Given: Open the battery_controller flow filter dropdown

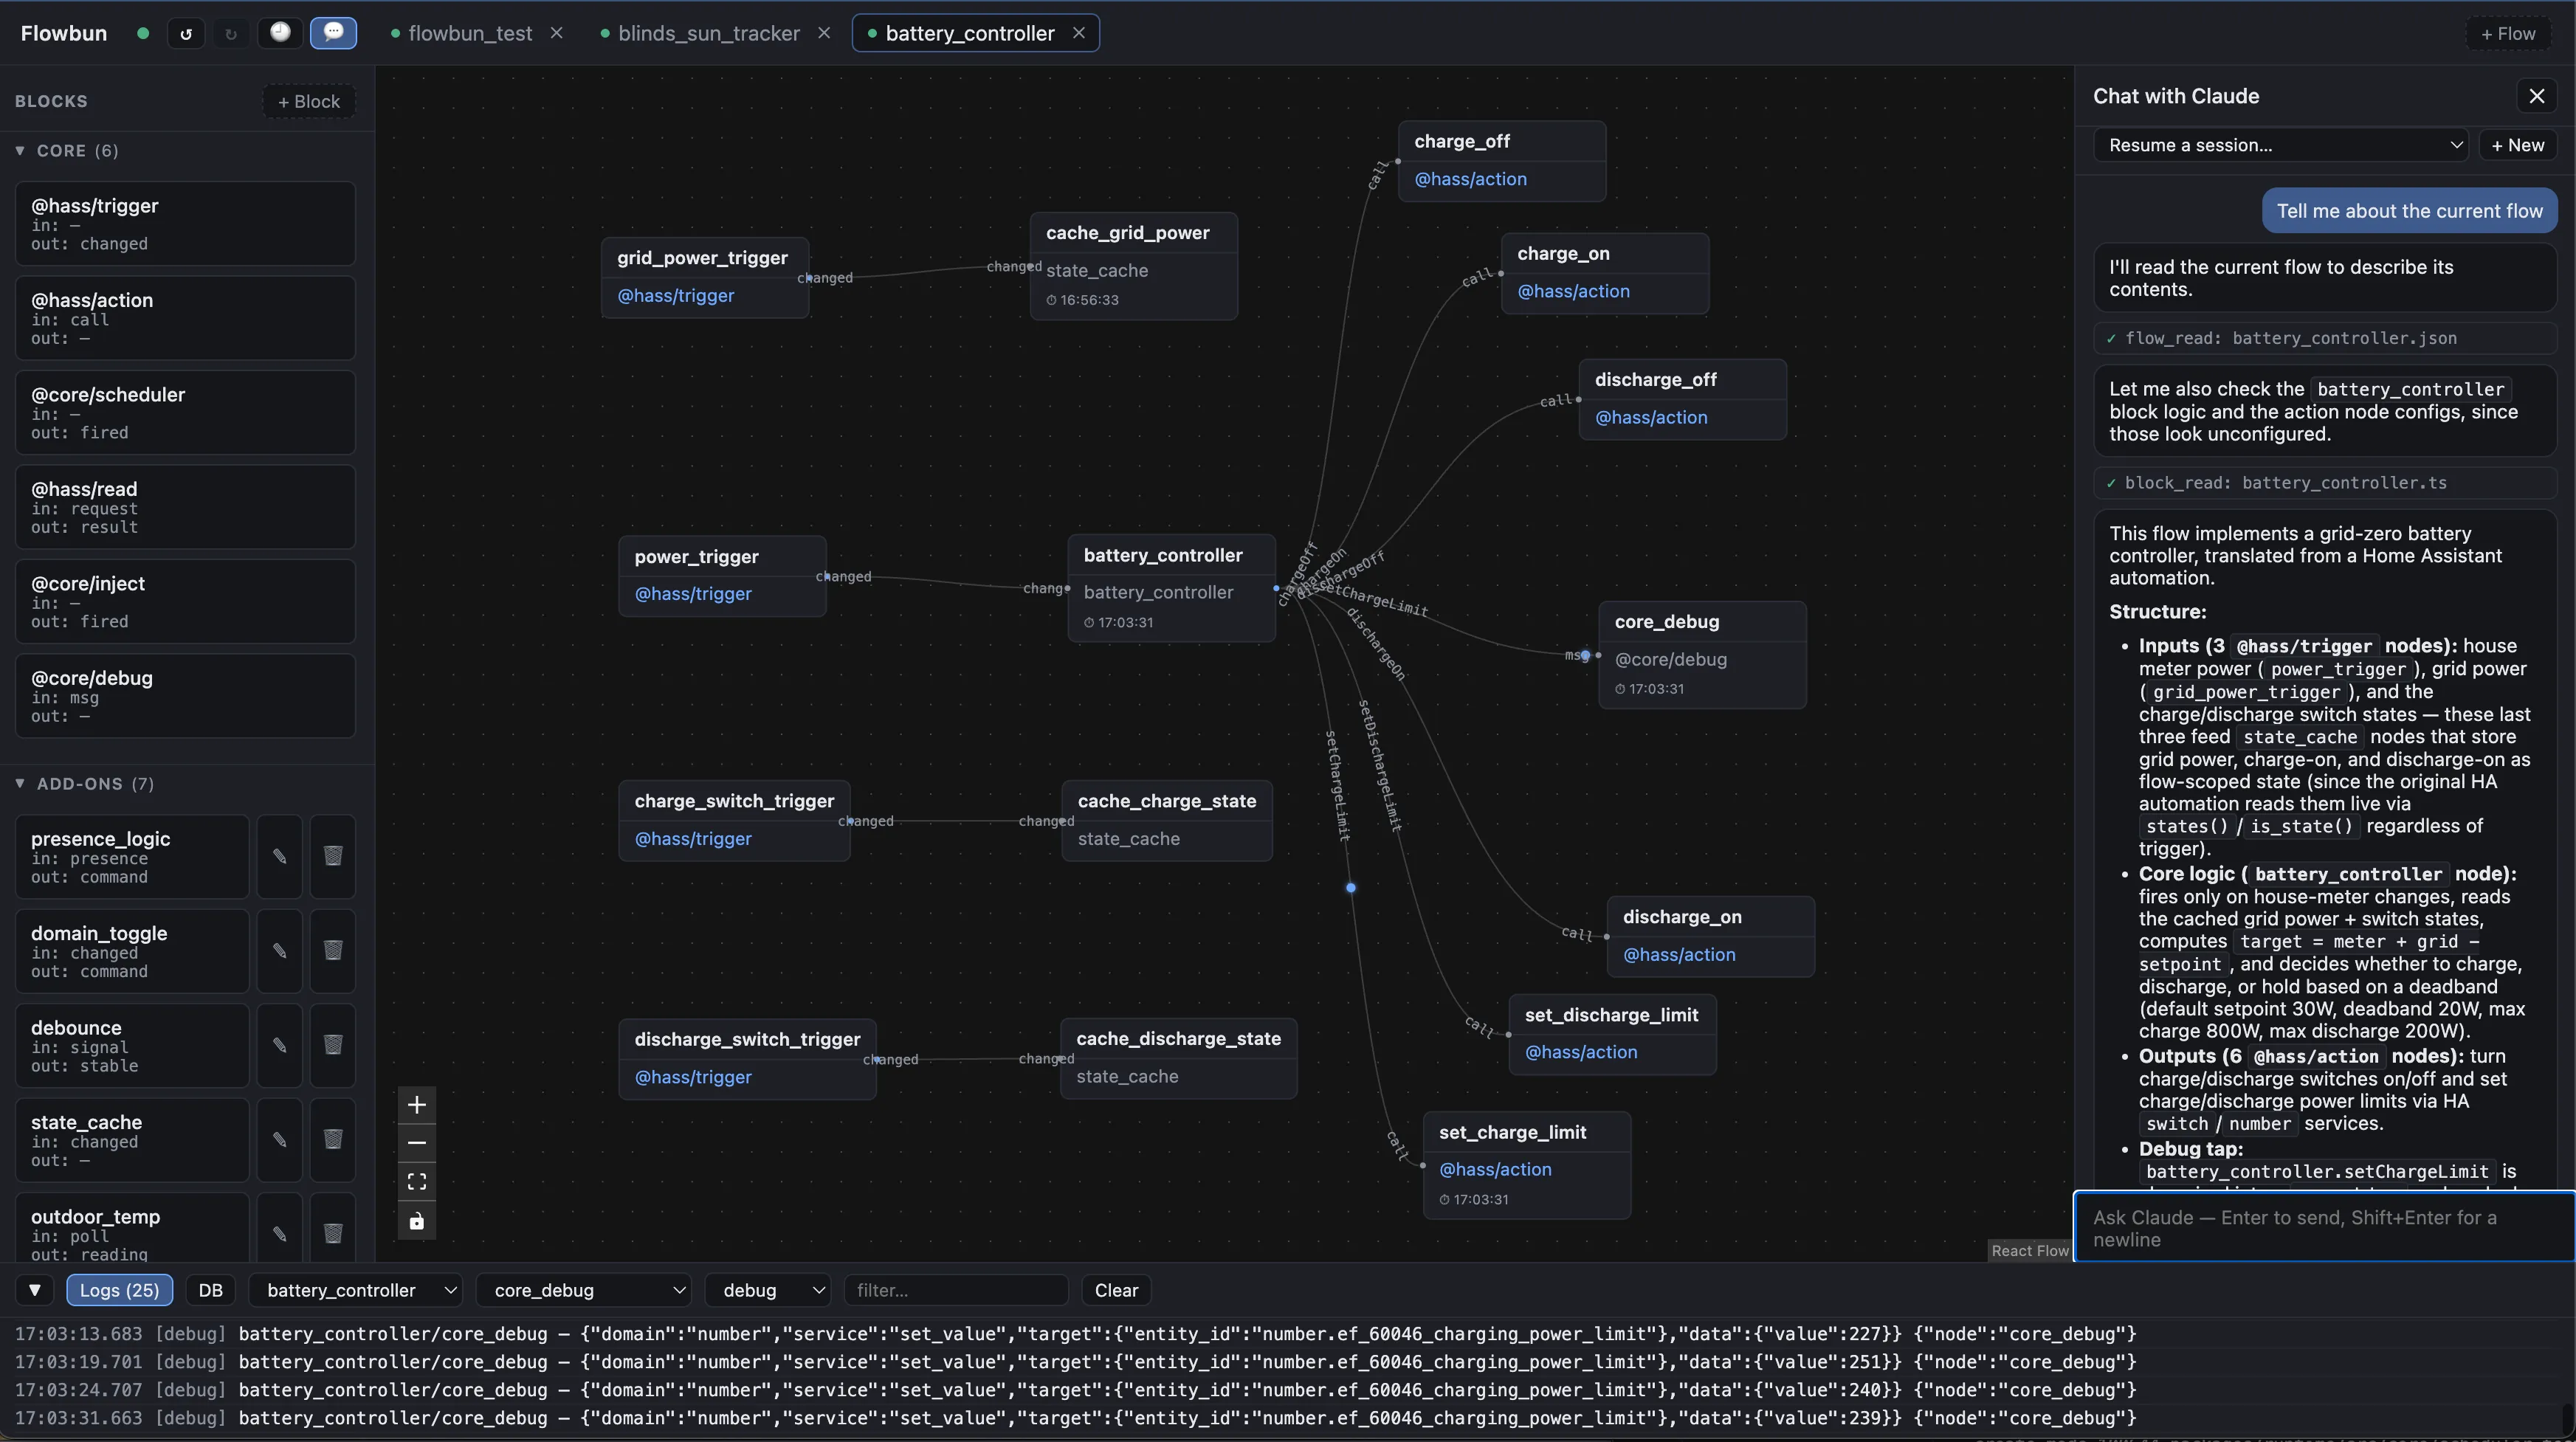Looking at the screenshot, I should click(x=356, y=1290).
